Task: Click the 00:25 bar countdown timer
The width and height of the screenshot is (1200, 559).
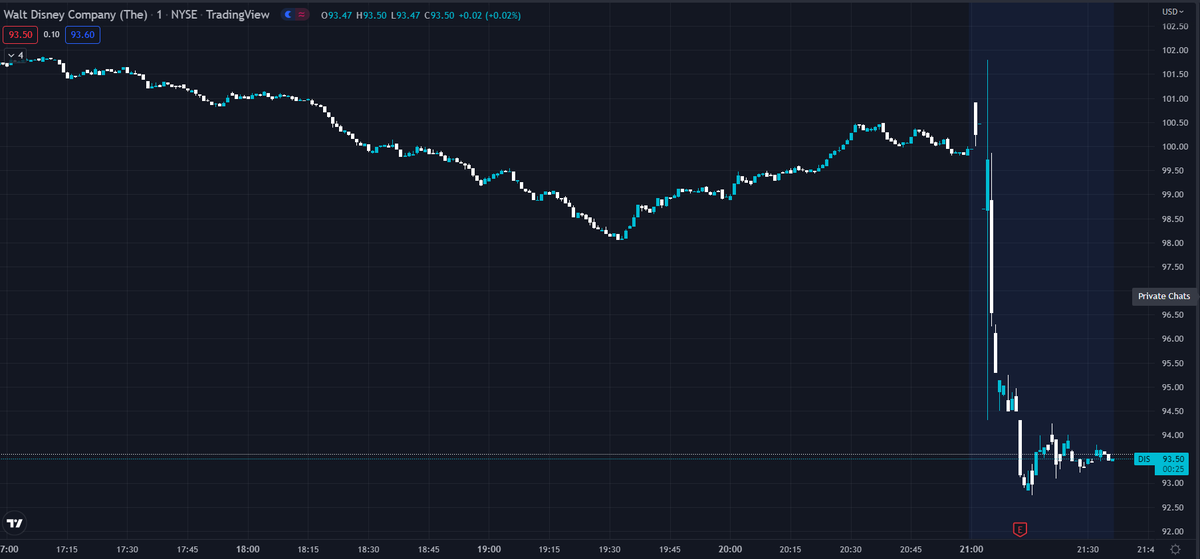Action: [1173, 469]
